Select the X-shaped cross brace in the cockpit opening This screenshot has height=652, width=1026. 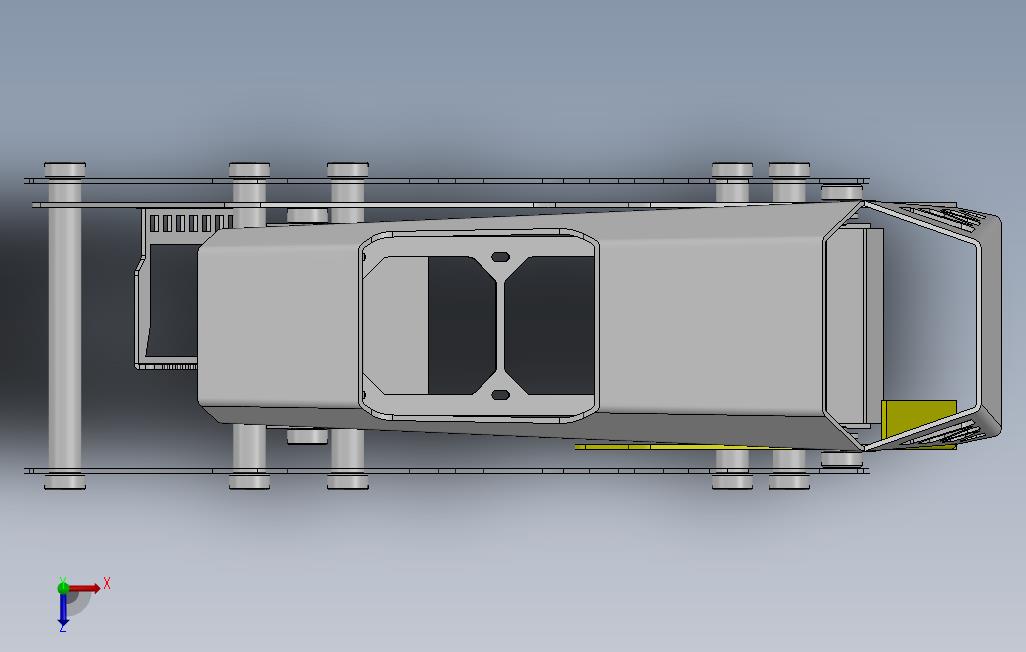(x=500, y=326)
